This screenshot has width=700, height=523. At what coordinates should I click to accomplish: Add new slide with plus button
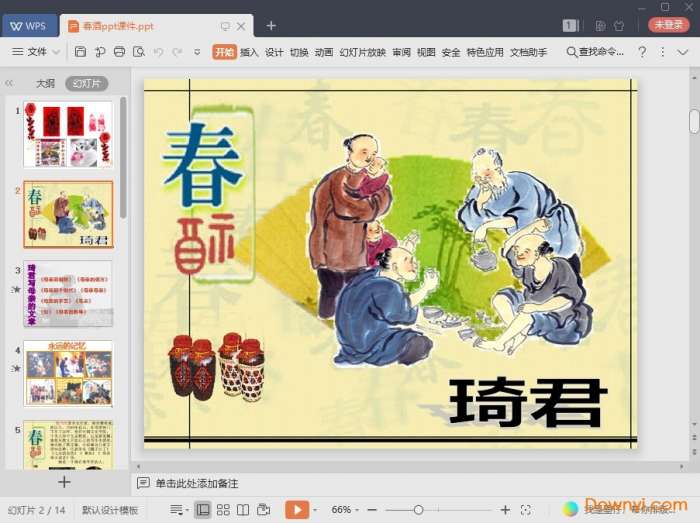tap(64, 482)
